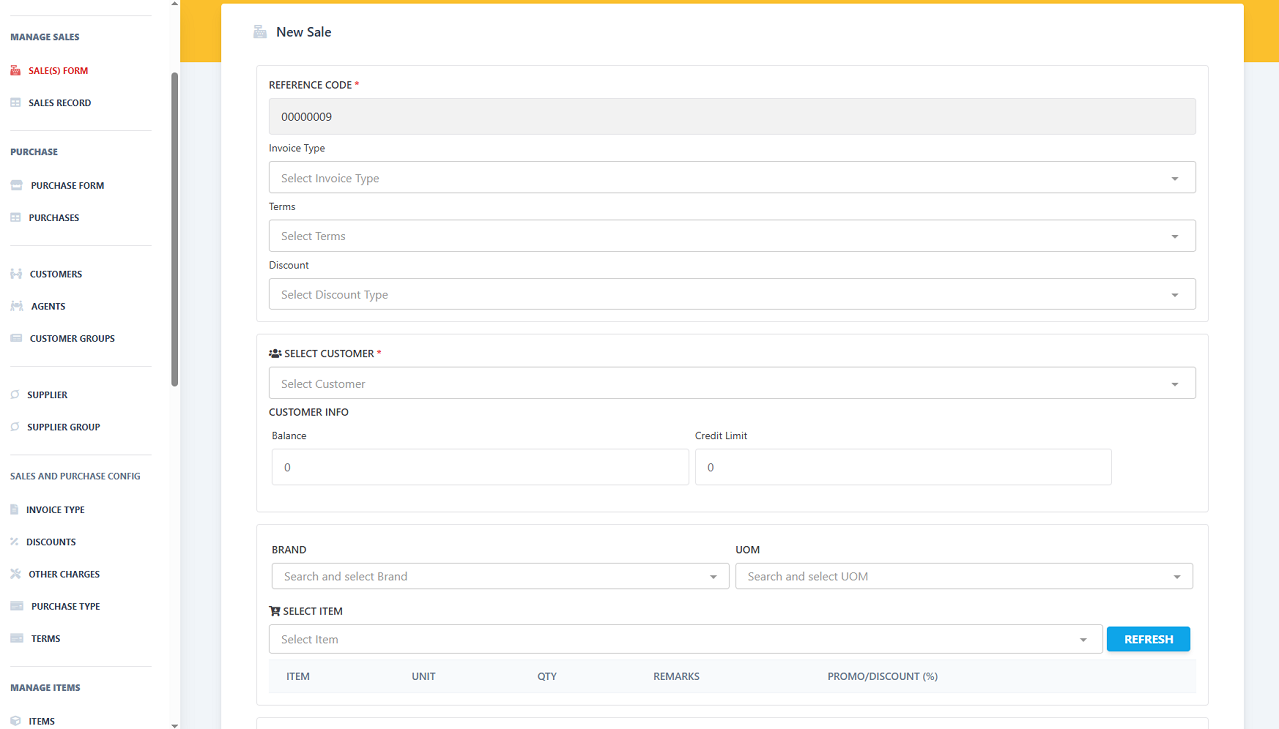This screenshot has height=729, width=1279.
Task: Click the Agents icon in sidebar
Action: (x=16, y=307)
